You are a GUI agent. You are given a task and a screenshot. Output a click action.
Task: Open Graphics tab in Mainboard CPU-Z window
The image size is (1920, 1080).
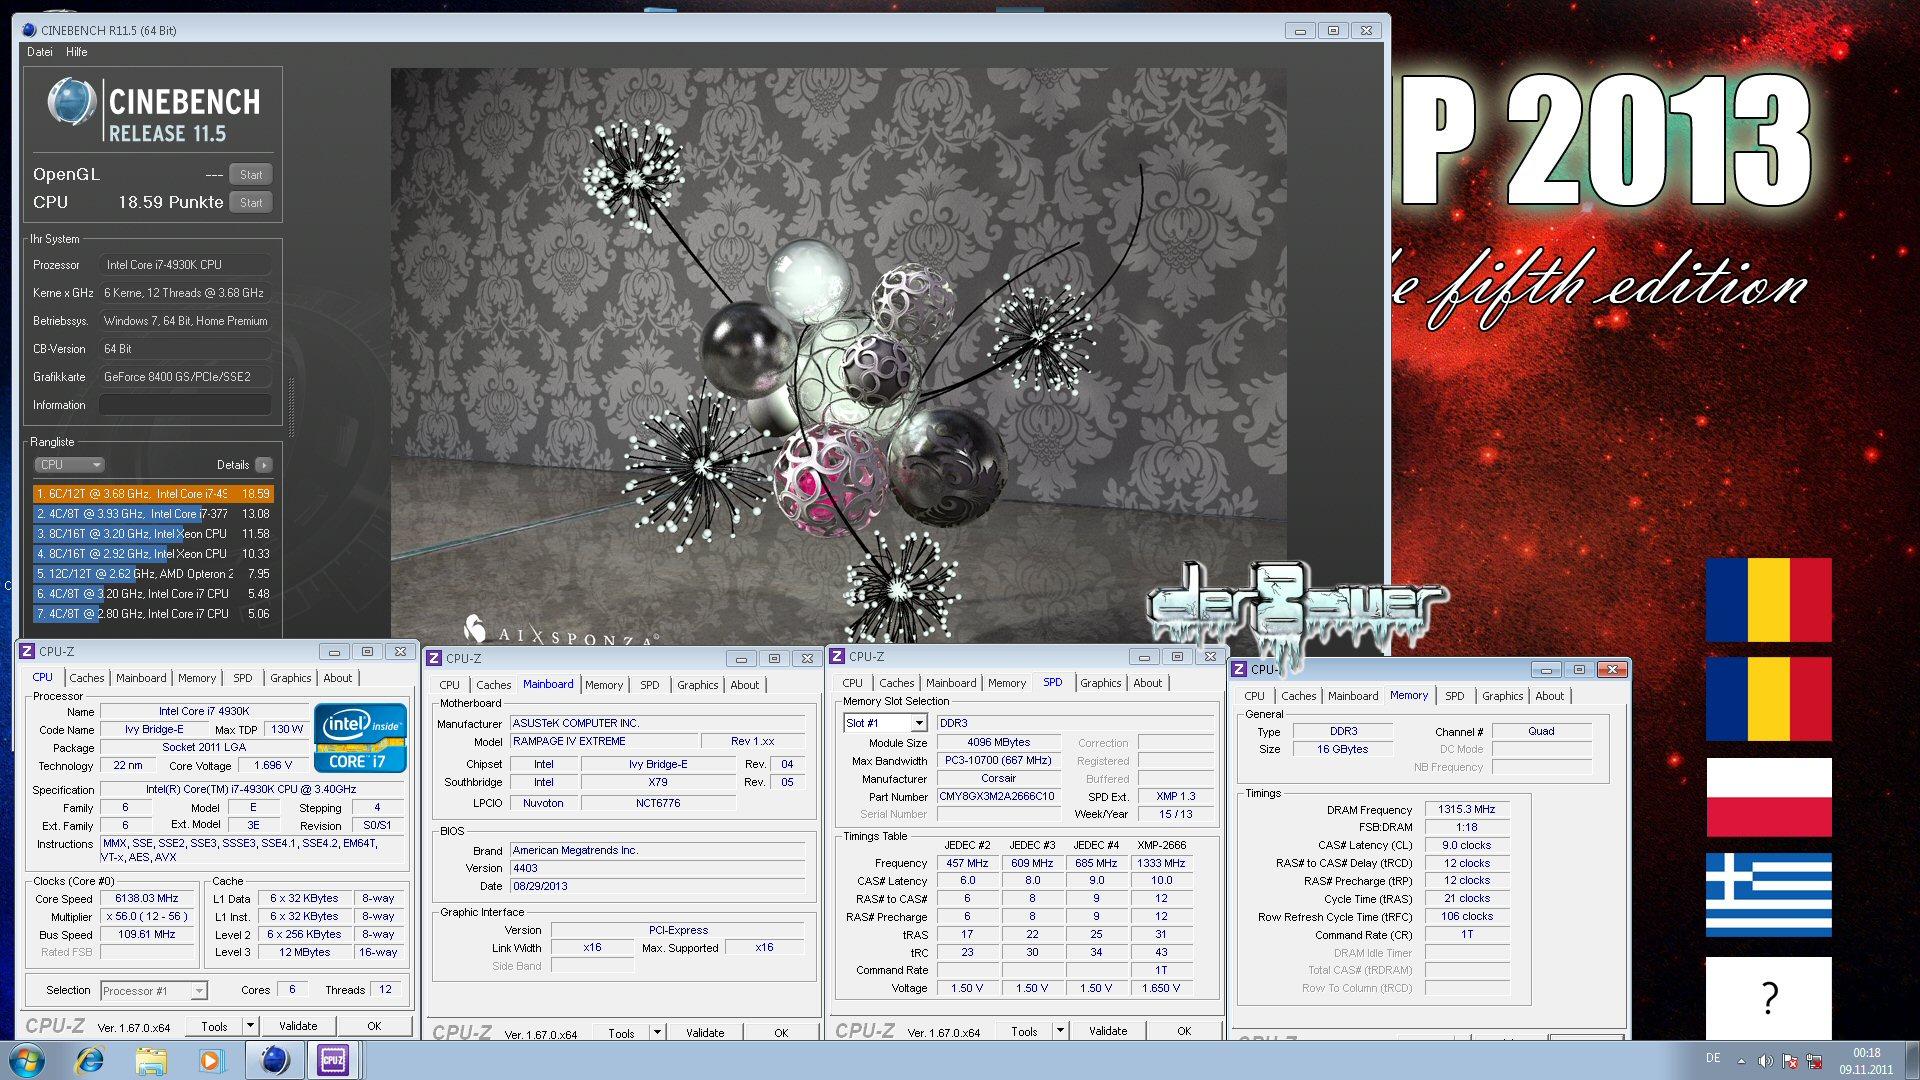698,685
